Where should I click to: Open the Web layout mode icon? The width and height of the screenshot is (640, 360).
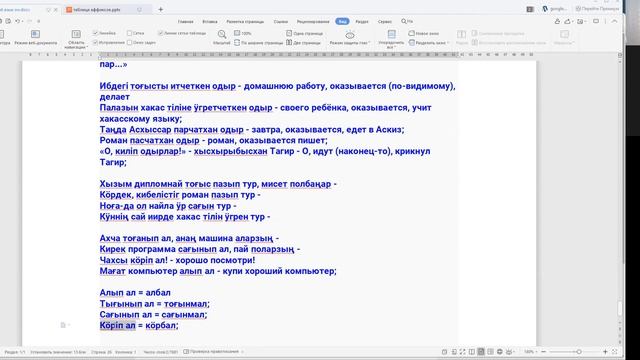click(36, 34)
